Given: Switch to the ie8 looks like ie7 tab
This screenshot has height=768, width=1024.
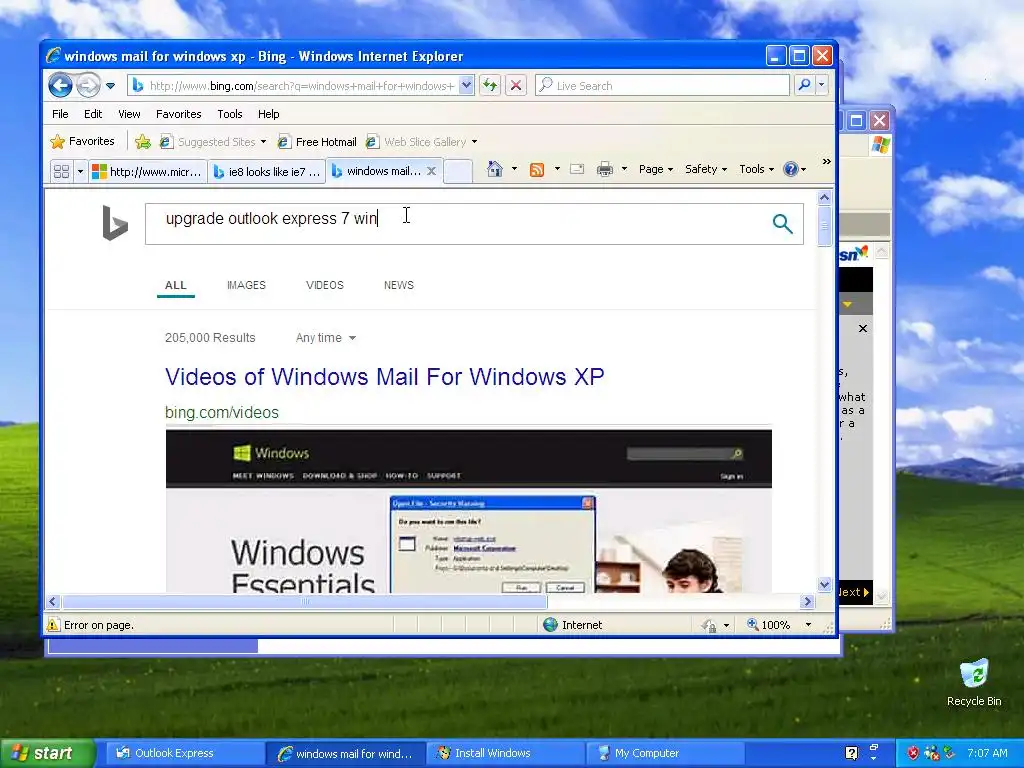Looking at the screenshot, I should [x=266, y=172].
